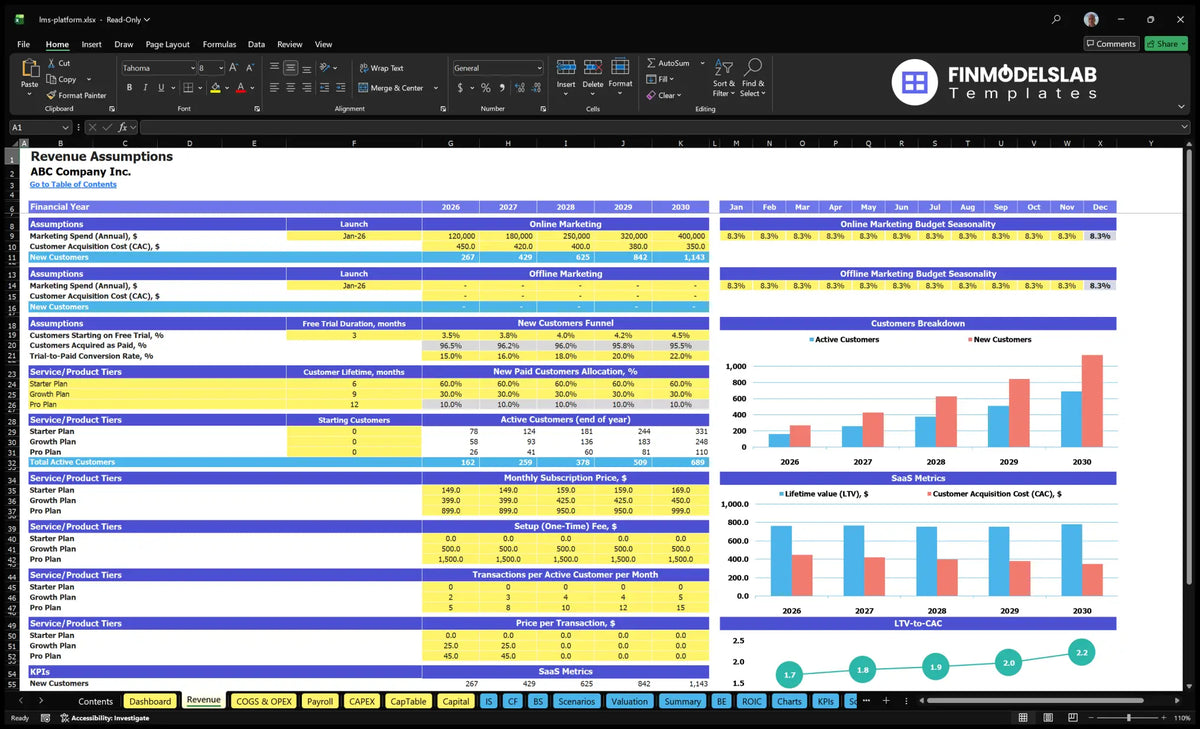
Task: Activate the Format Painter brush
Action: (x=76, y=95)
